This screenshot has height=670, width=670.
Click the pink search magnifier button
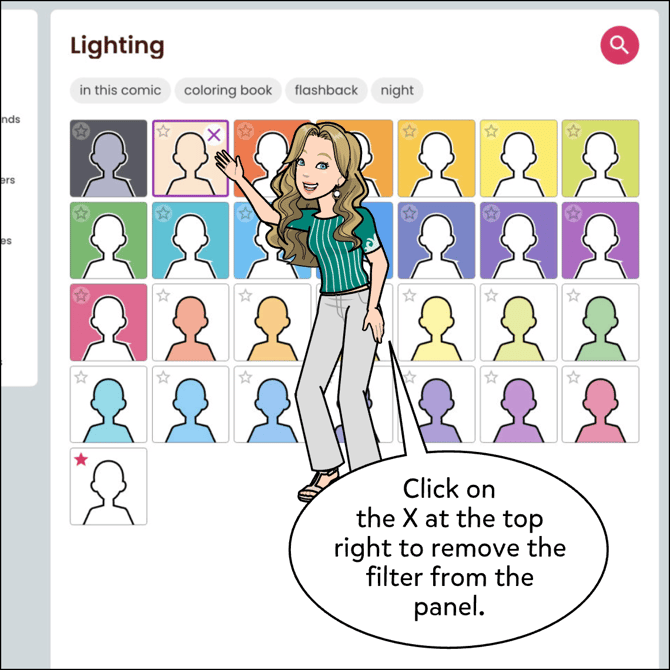point(619,45)
